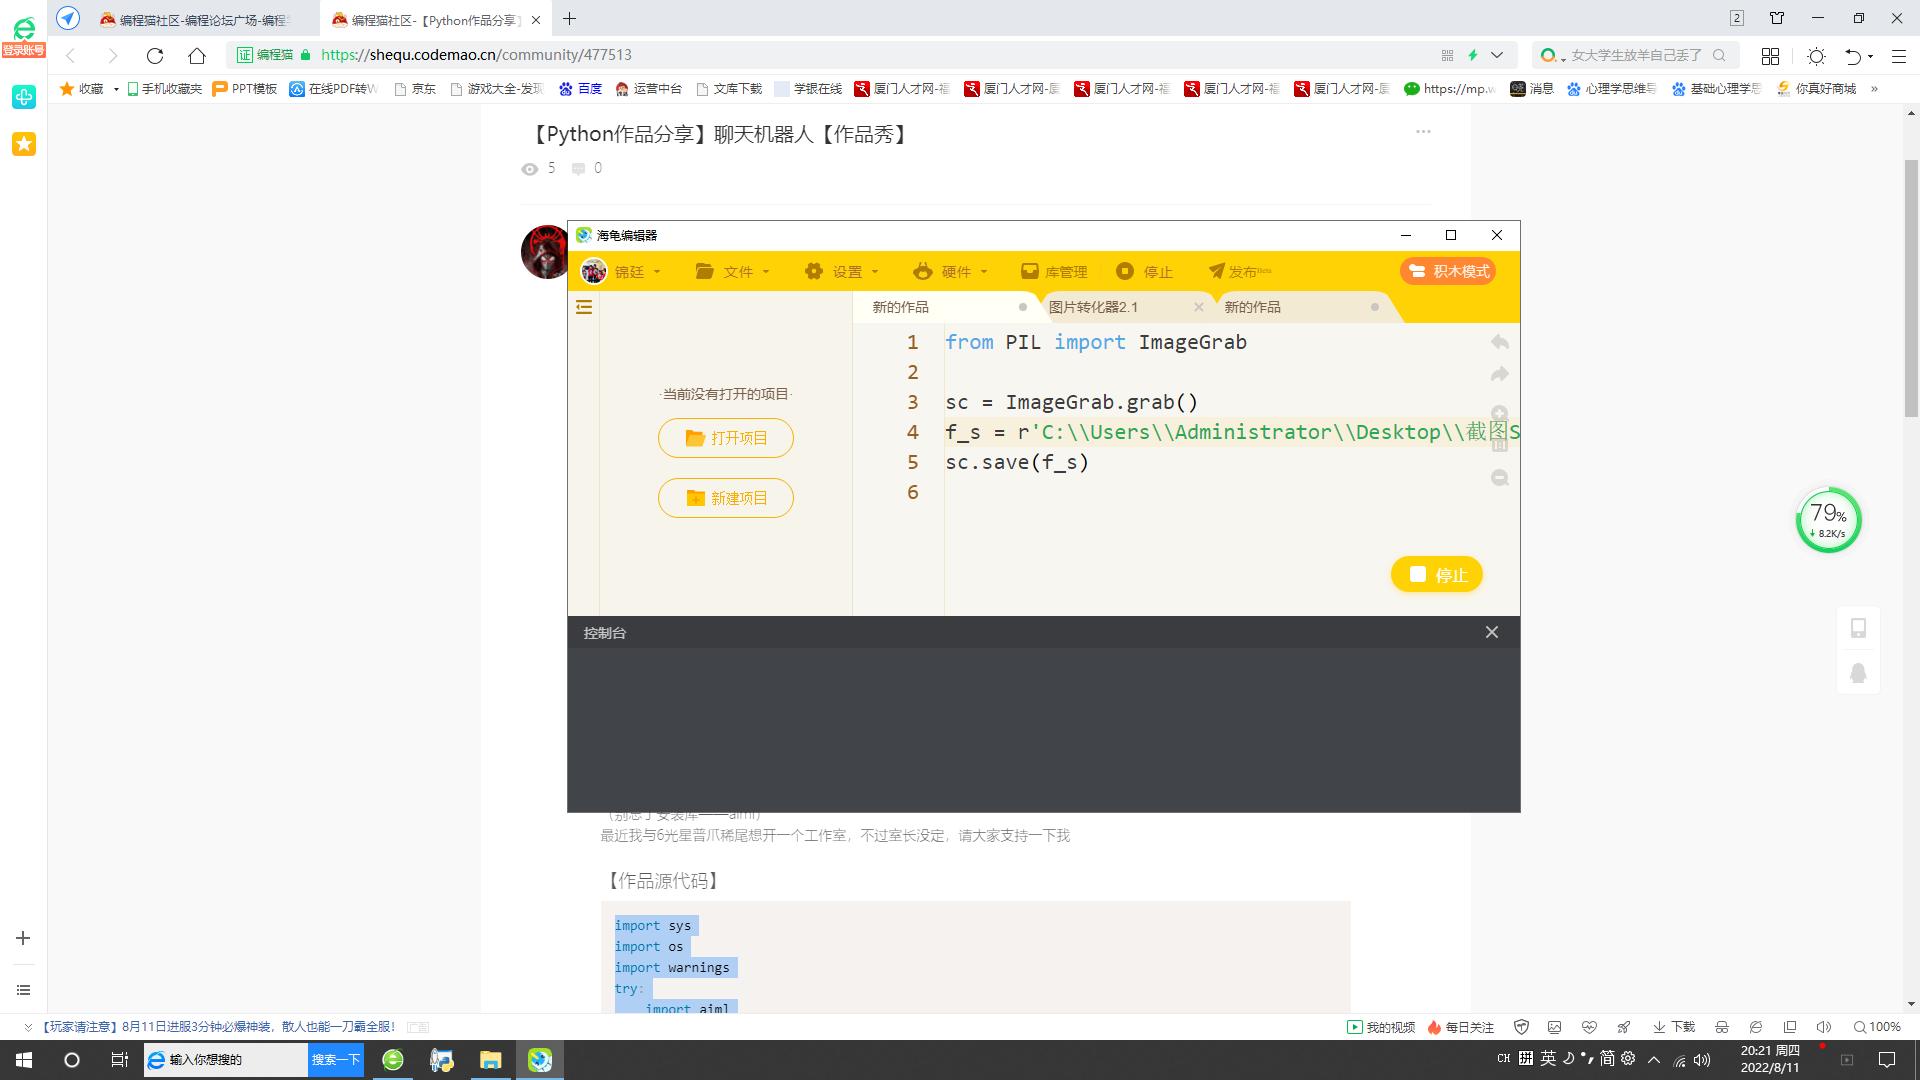Viewport: 1920px width, 1080px height.
Task: Click the redo arrow in the turtle editor
Action: 1499,374
